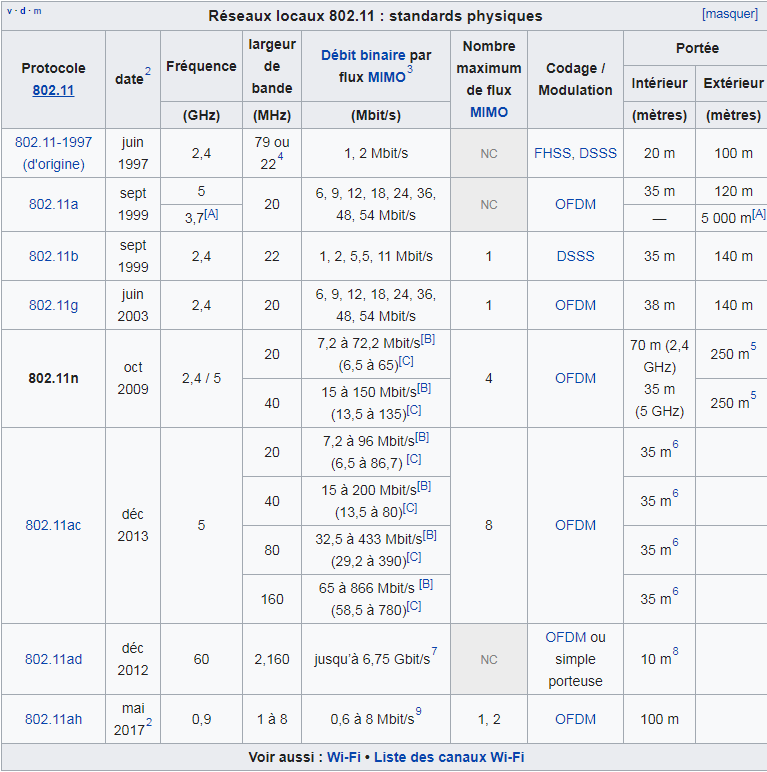Viewport: 767px width, 772px height.
Task: Click DSSS in the 802.11b row
Action: click(x=575, y=256)
